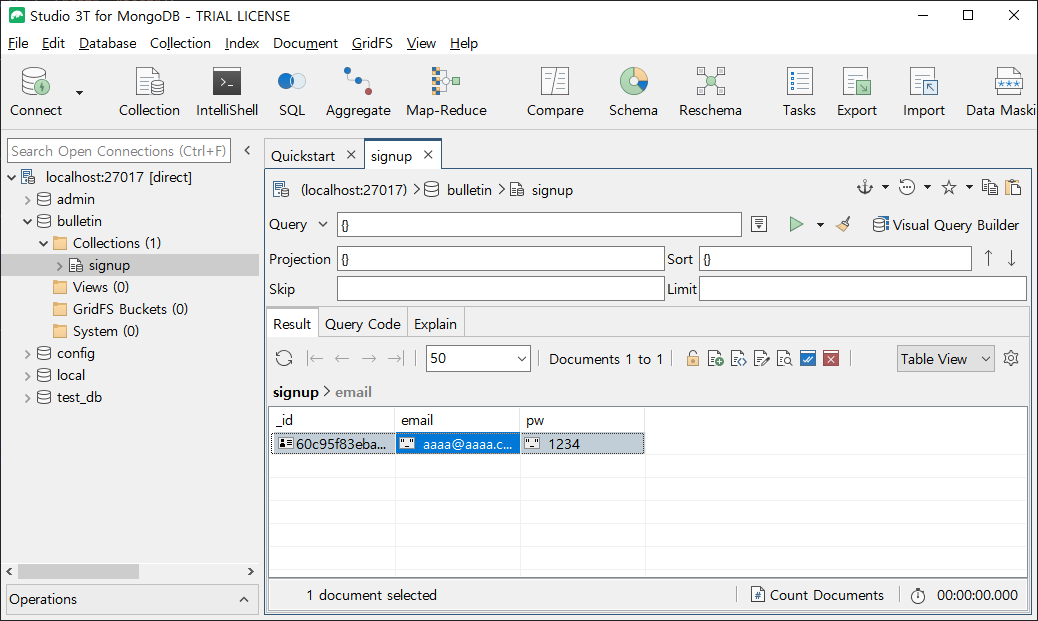This screenshot has width=1038, height=621.
Task: Click the query history icon
Action: 907,187
